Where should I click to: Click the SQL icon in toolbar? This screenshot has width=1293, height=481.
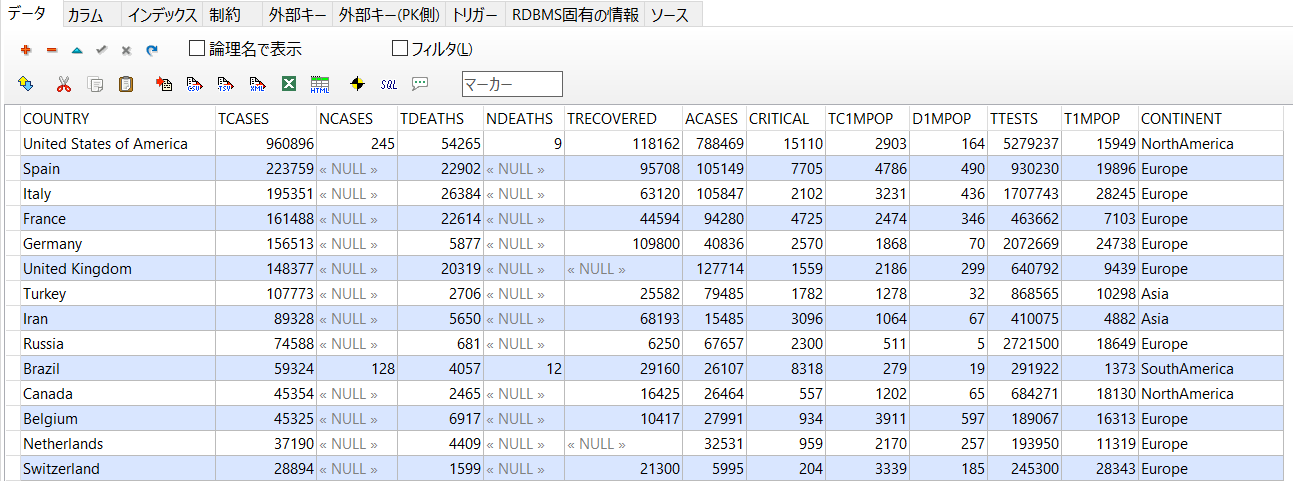(389, 84)
